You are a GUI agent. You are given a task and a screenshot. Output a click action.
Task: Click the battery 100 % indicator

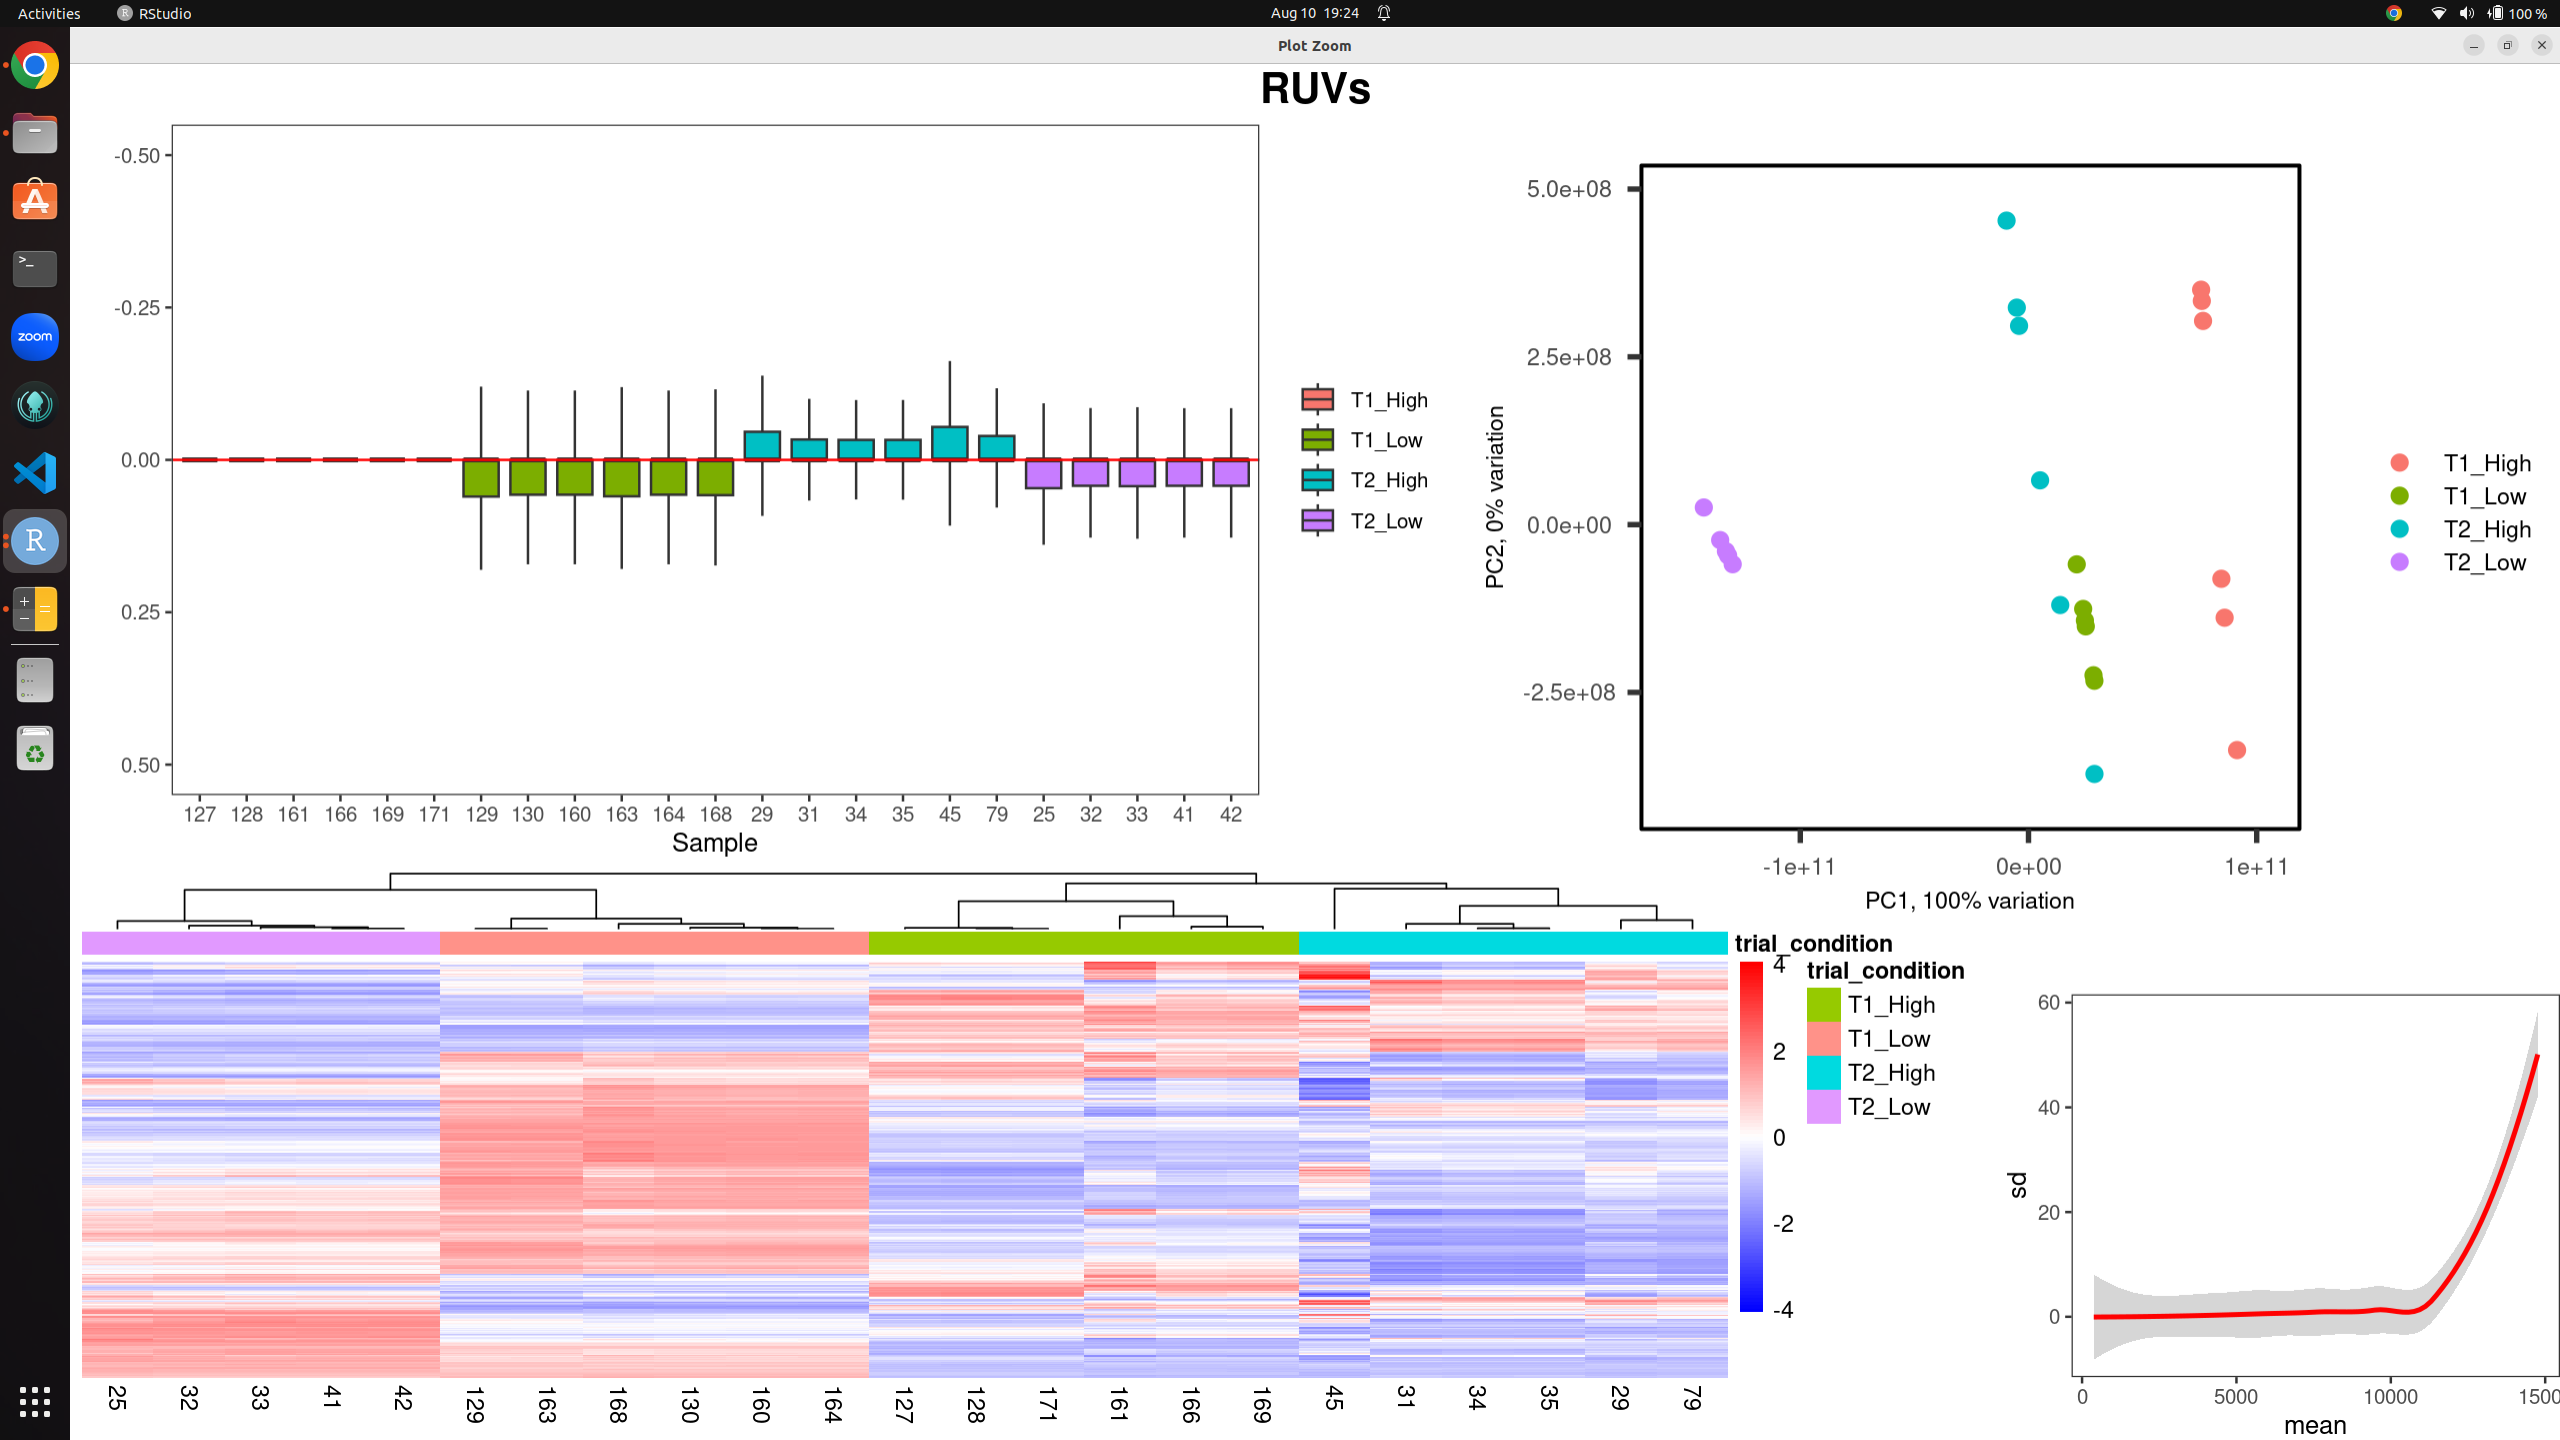point(2517,13)
